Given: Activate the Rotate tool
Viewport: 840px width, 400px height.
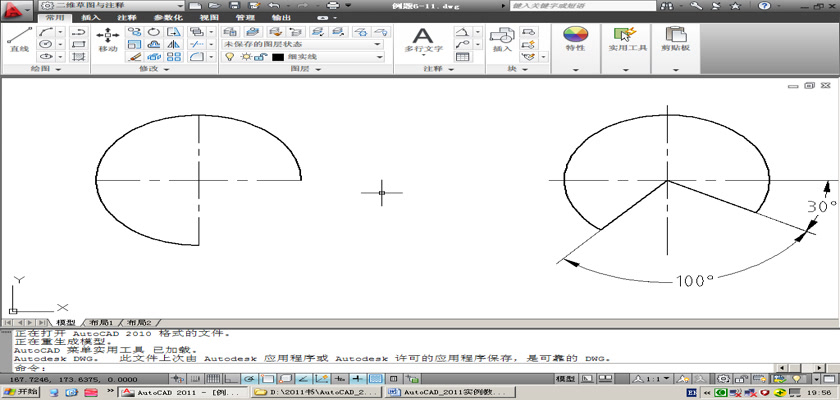Looking at the screenshot, I should [x=154, y=32].
